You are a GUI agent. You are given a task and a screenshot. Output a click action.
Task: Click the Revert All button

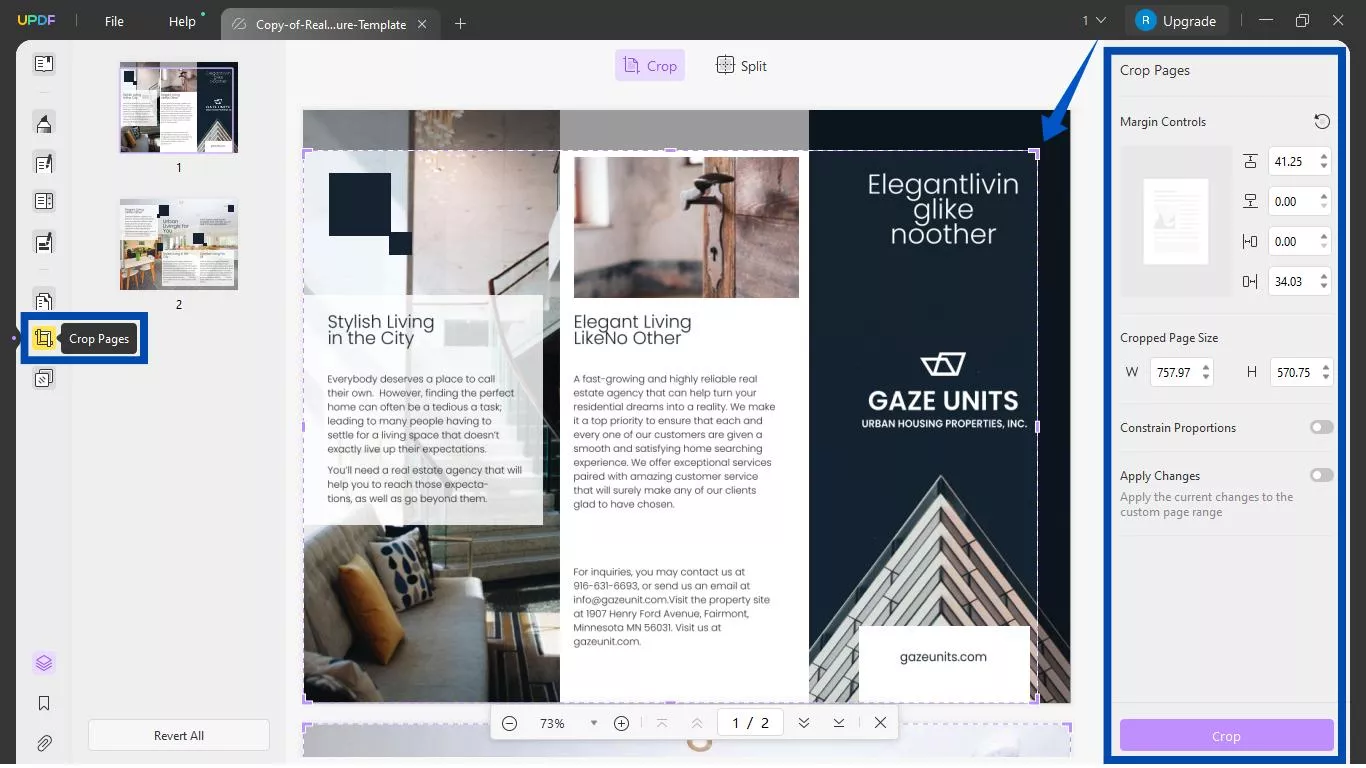pos(179,735)
